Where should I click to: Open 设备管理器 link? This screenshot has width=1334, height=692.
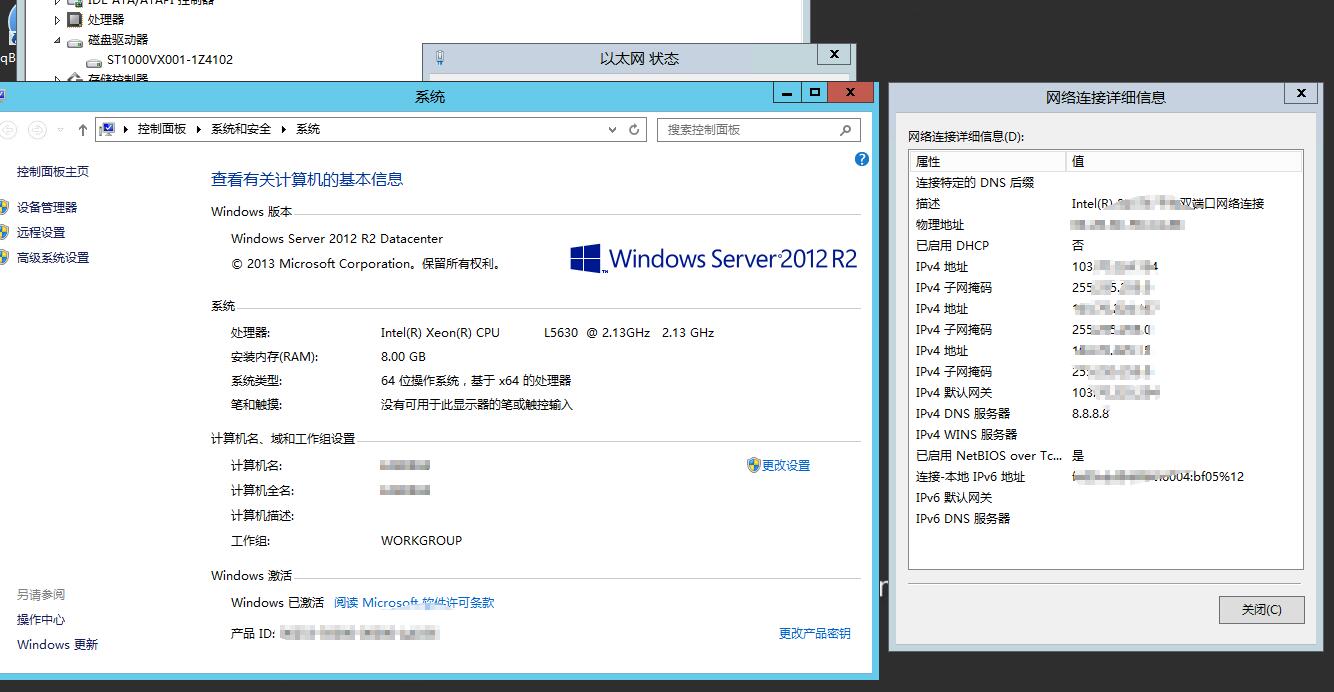(47, 207)
